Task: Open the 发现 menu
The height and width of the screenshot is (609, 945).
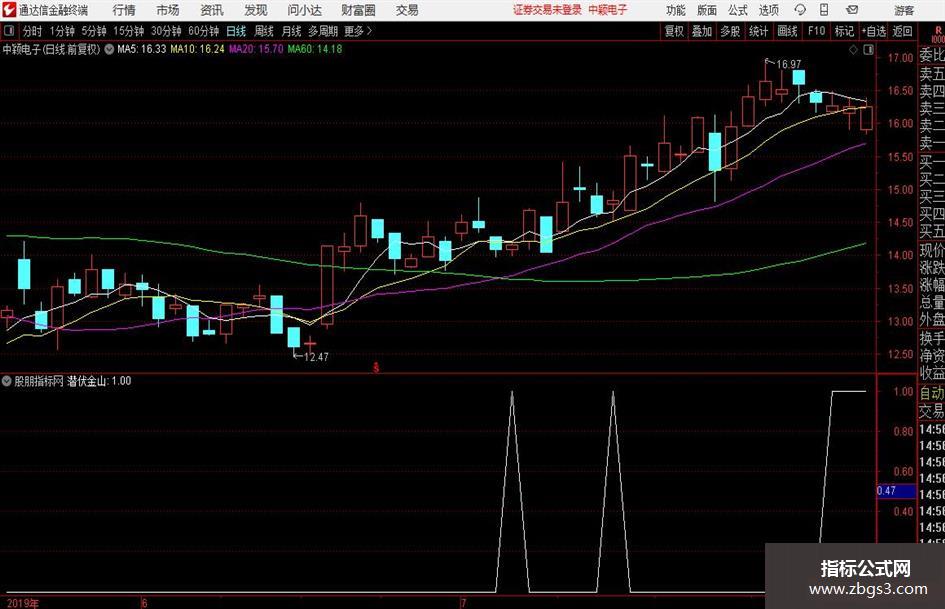Action: point(256,10)
